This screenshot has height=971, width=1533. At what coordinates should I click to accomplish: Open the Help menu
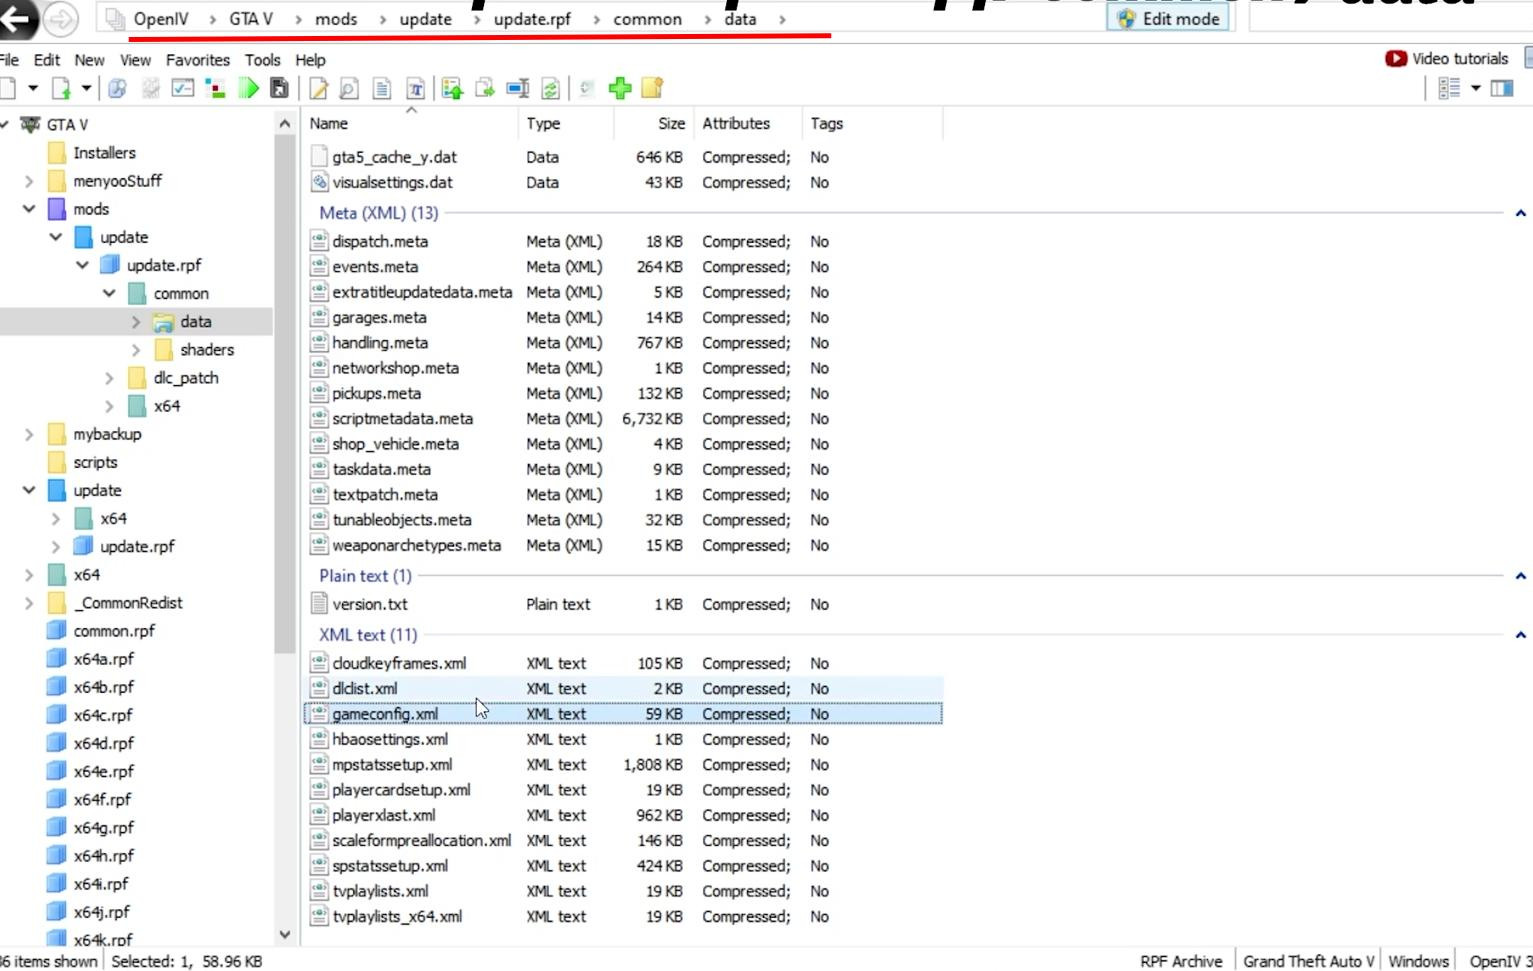click(311, 60)
